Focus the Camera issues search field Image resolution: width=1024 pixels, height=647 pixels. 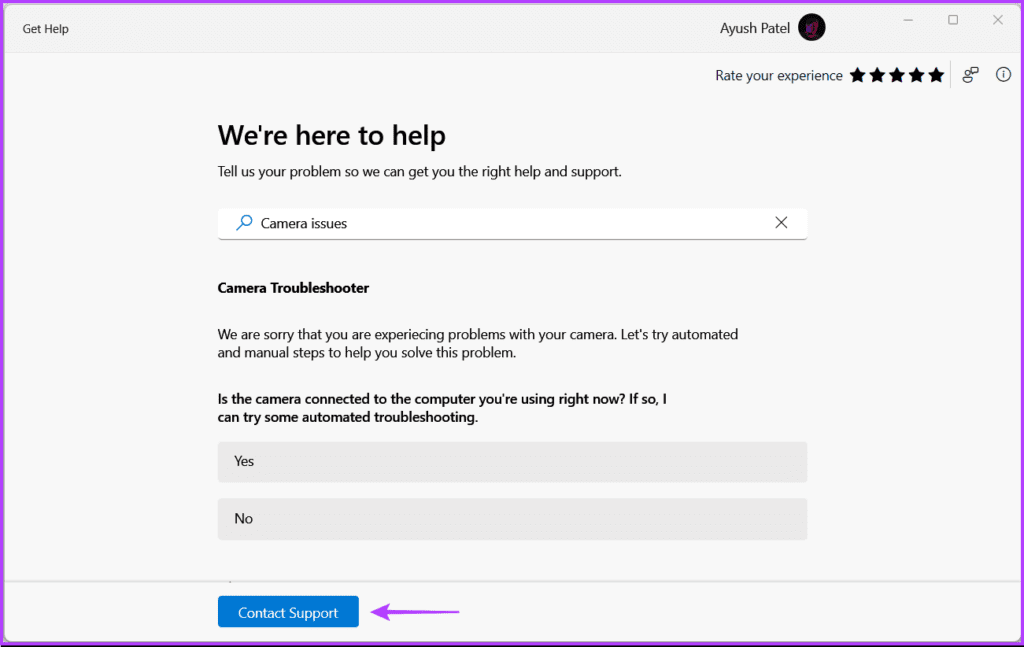pos(512,223)
